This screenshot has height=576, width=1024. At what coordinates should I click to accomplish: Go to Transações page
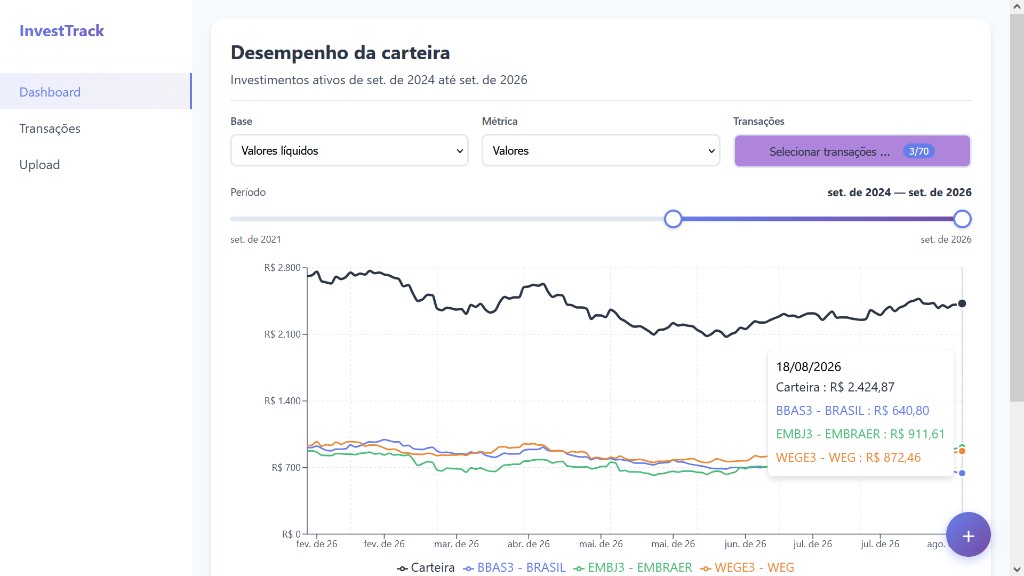pos(95,128)
